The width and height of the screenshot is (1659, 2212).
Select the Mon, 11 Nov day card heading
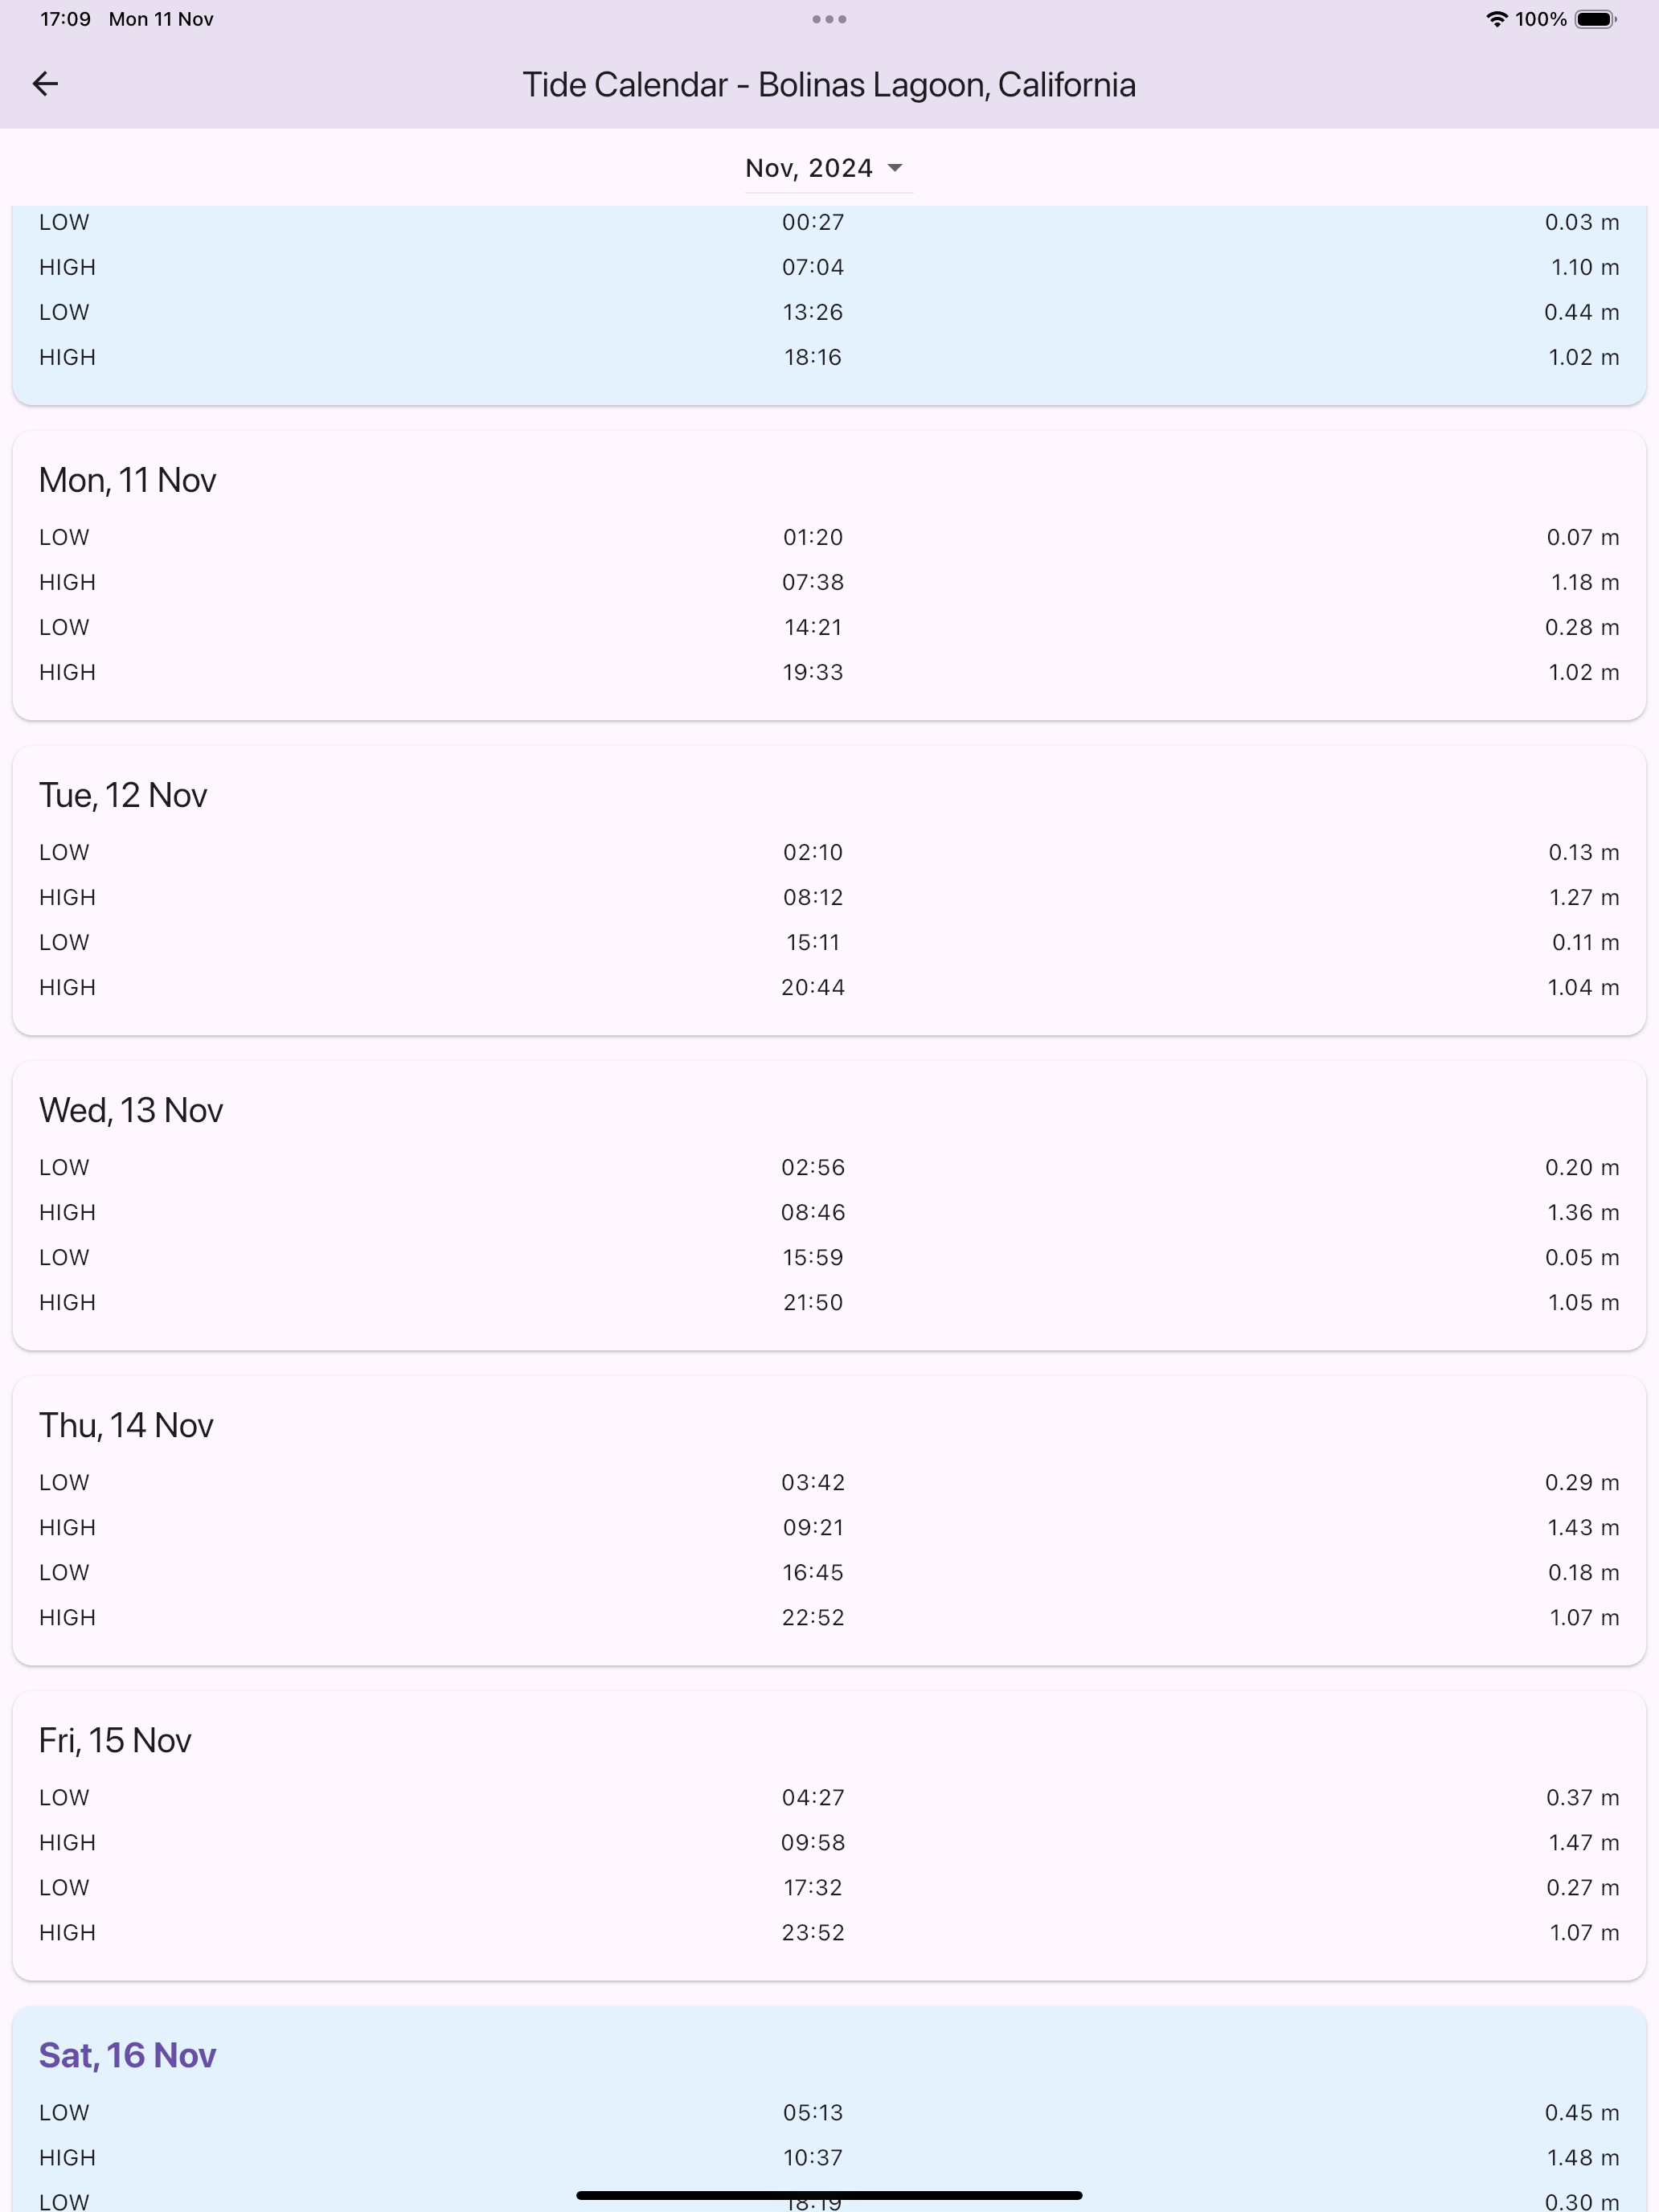coord(128,481)
